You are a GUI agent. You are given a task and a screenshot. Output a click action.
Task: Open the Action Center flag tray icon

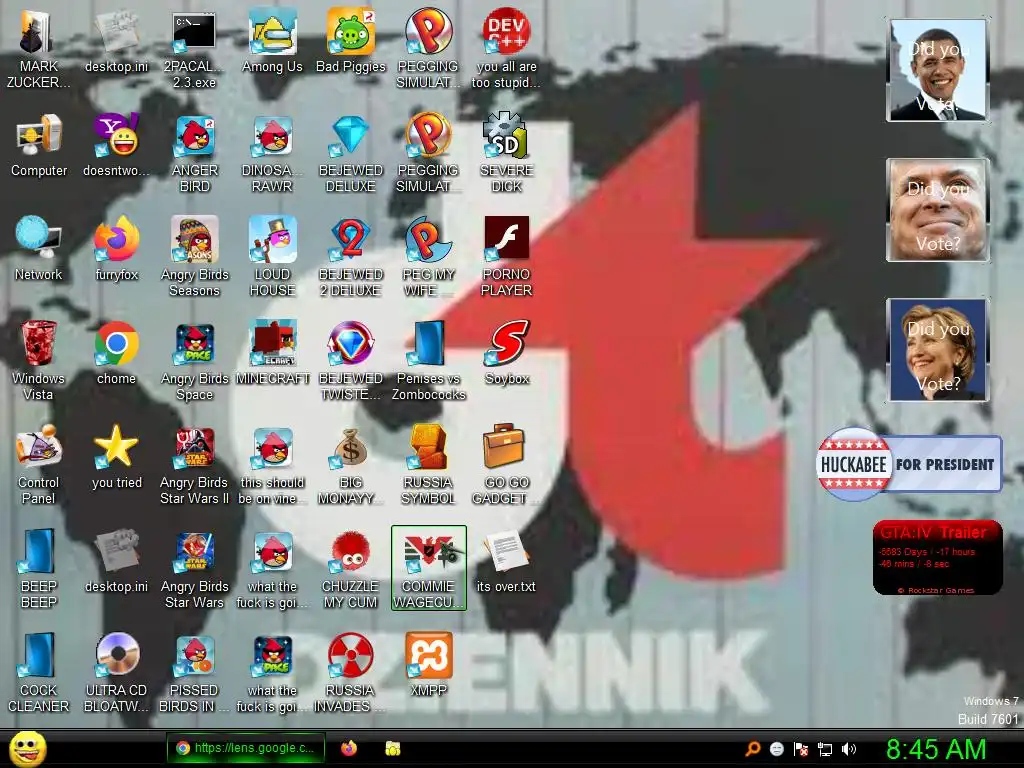tap(801, 748)
